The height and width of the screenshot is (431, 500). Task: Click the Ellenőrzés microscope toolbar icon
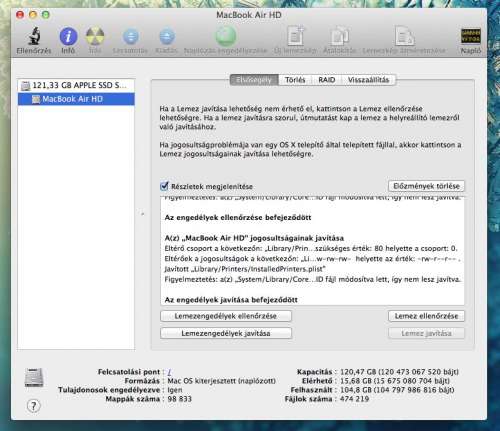point(34,36)
